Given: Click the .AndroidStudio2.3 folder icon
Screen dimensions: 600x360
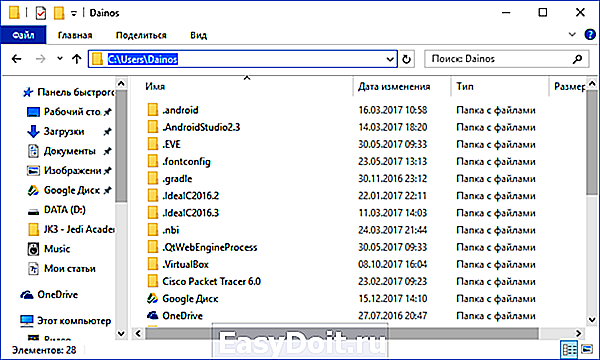Looking at the screenshot, I should pyautogui.click(x=152, y=127).
